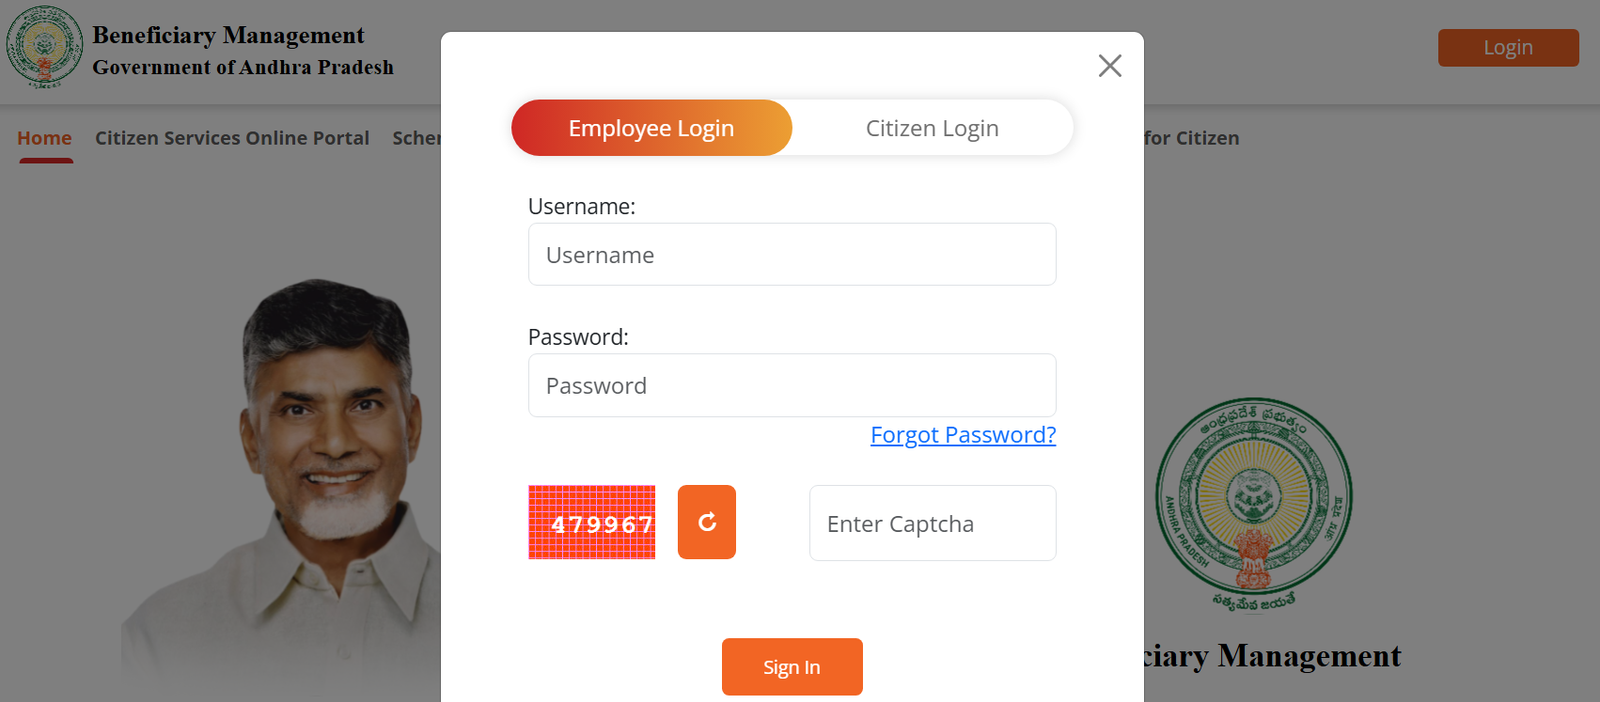Switch to the Employee Login tab

pyautogui.click(x=651, y=128)
